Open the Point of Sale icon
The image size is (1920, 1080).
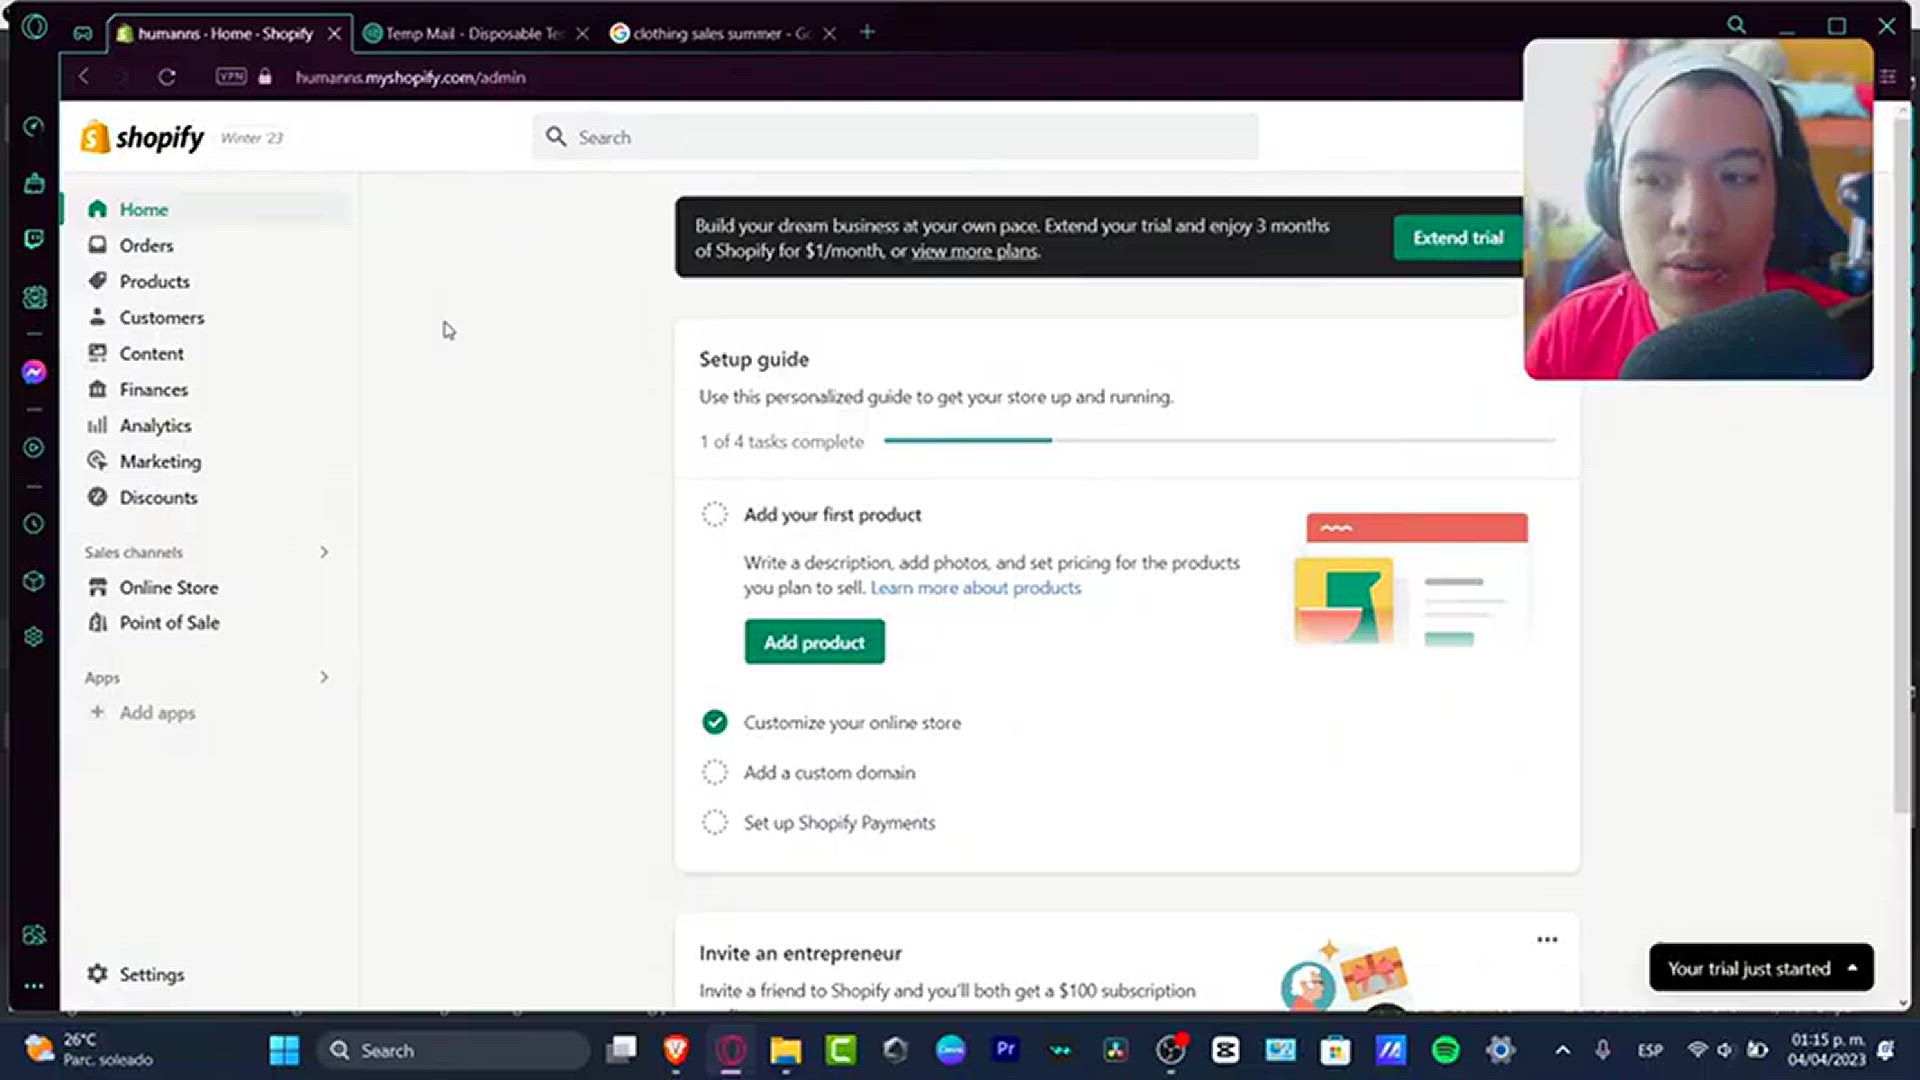pyautogui.click(x=97, y=622)
